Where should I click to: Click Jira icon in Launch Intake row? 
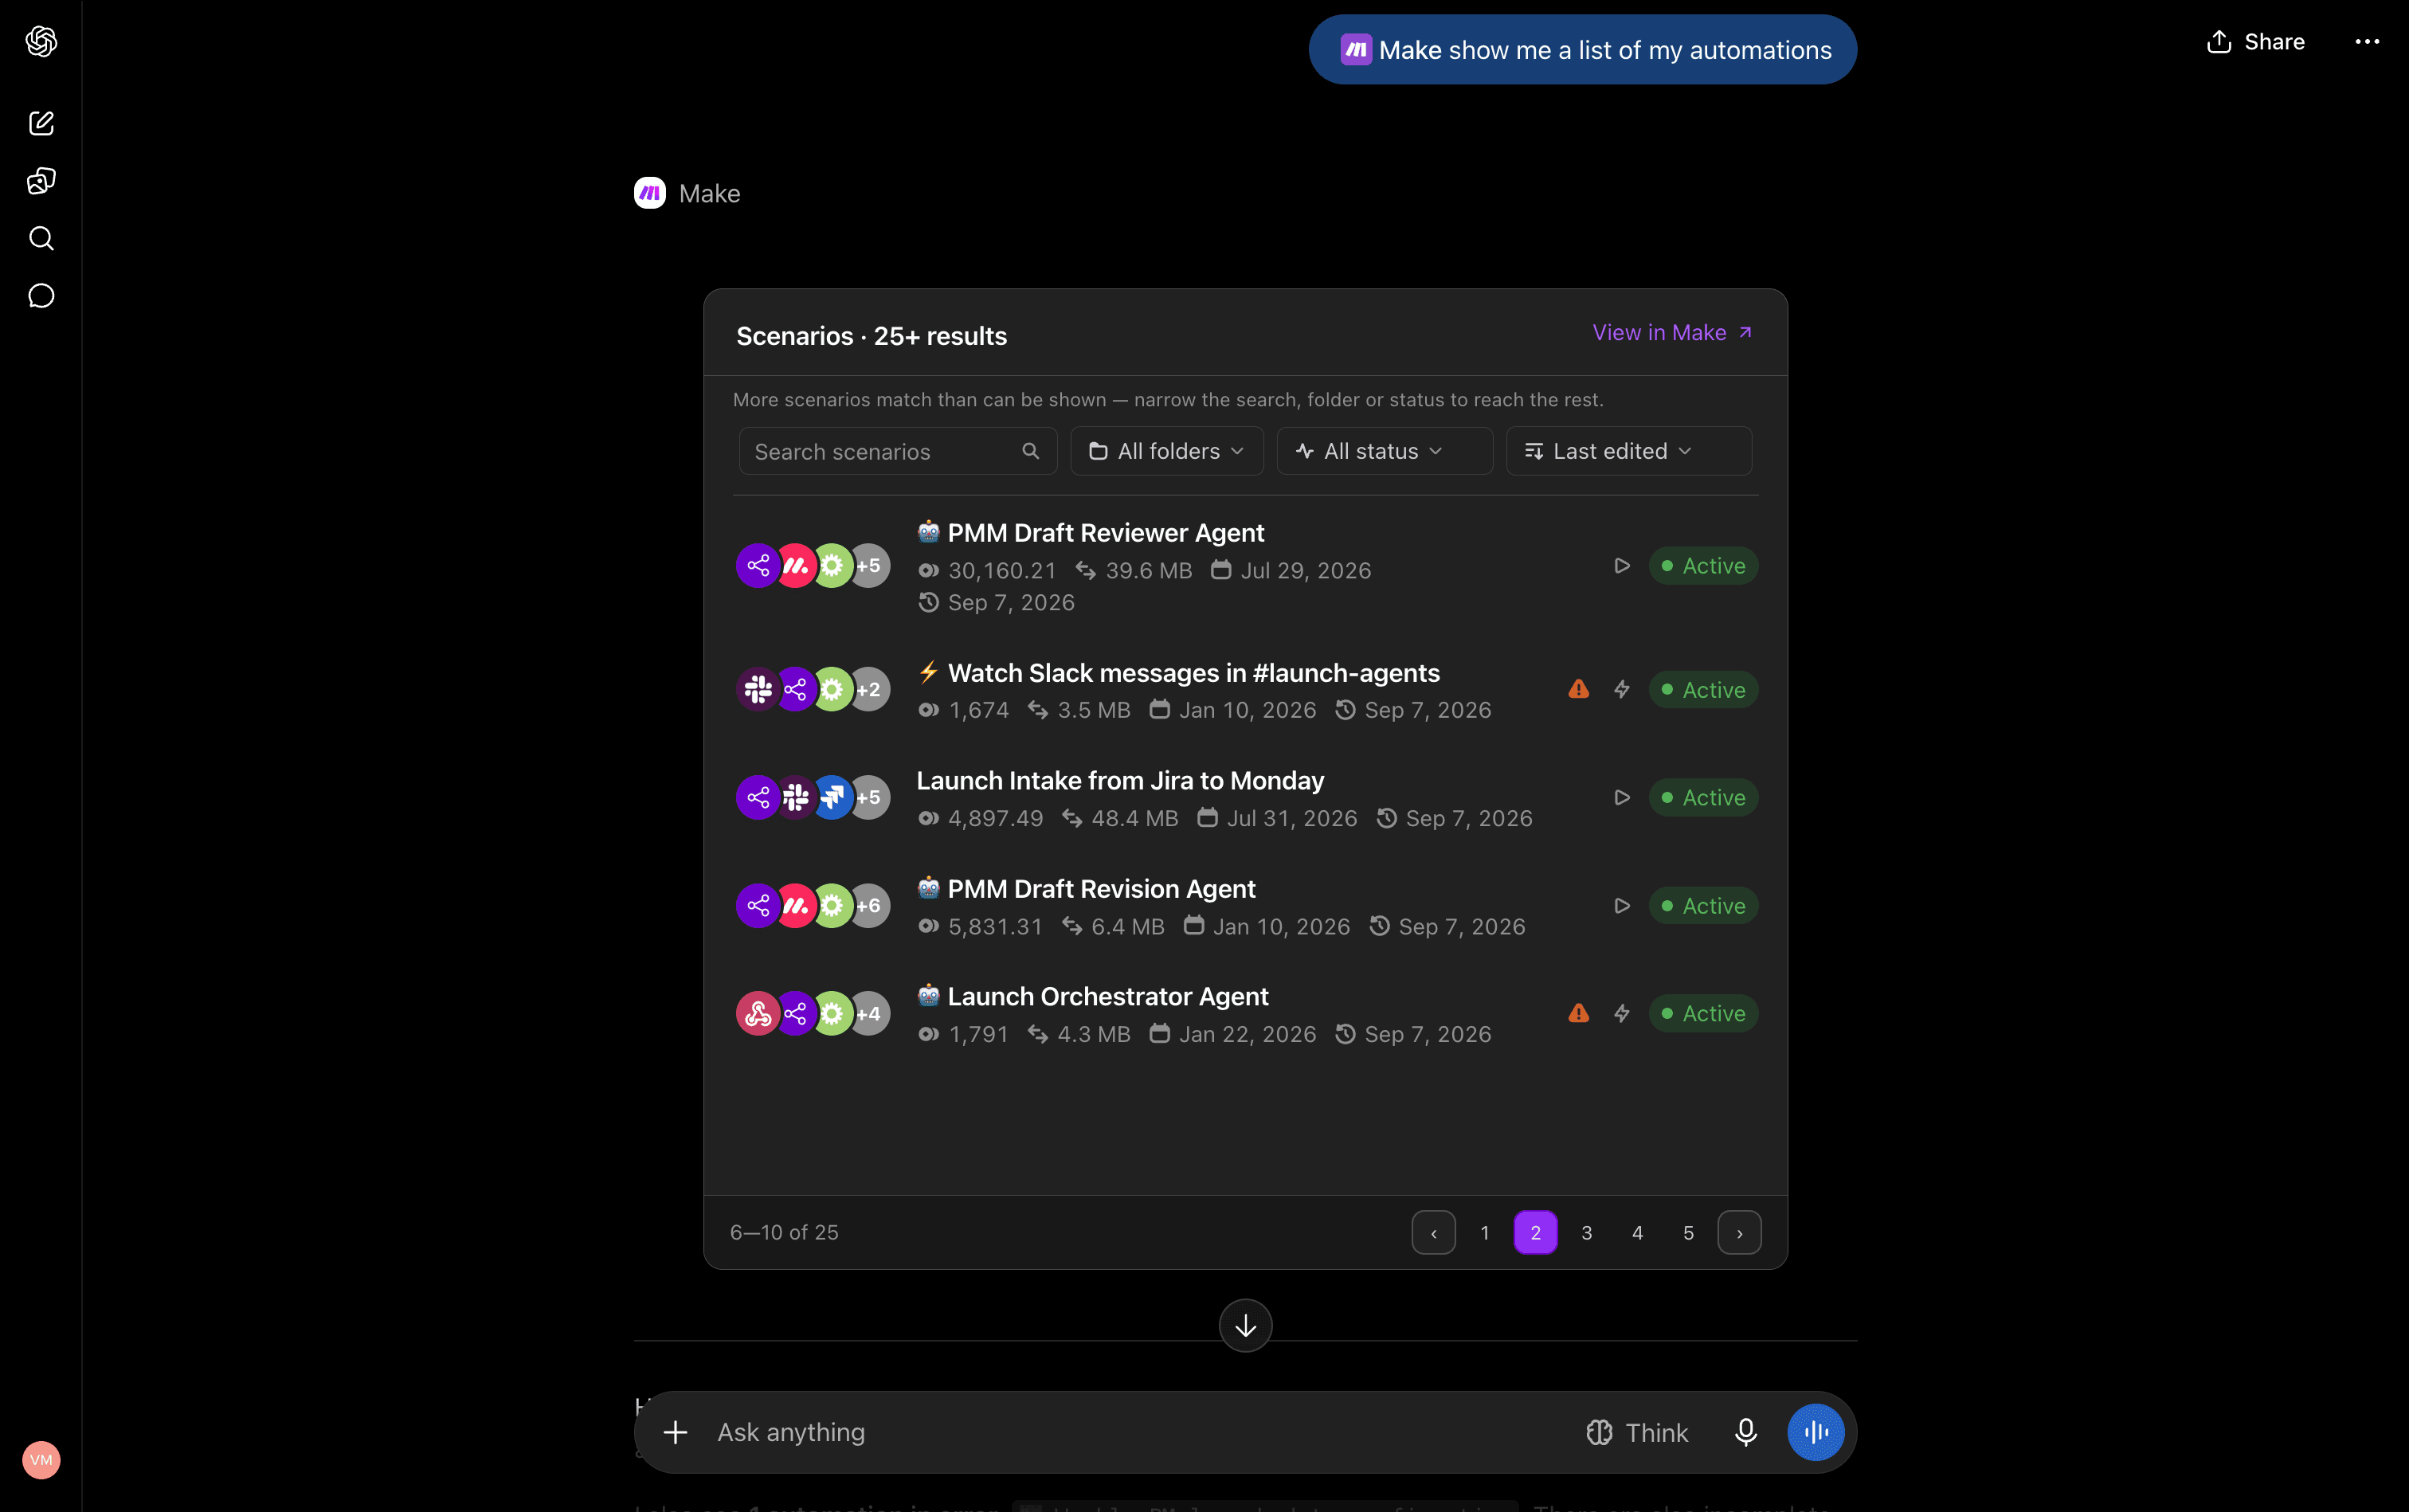click(832, 797)
